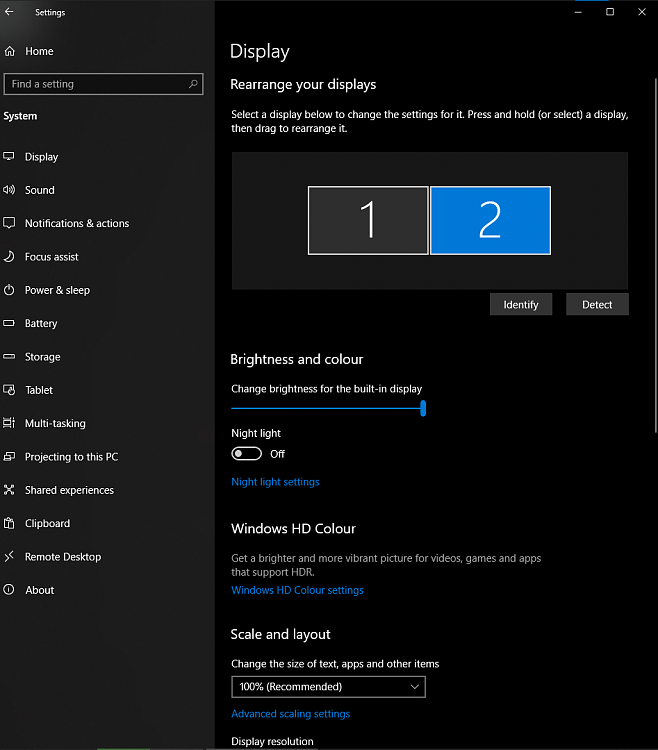Go to Projecting to this PC
The image size is (658, 750).
click(71, 457)
